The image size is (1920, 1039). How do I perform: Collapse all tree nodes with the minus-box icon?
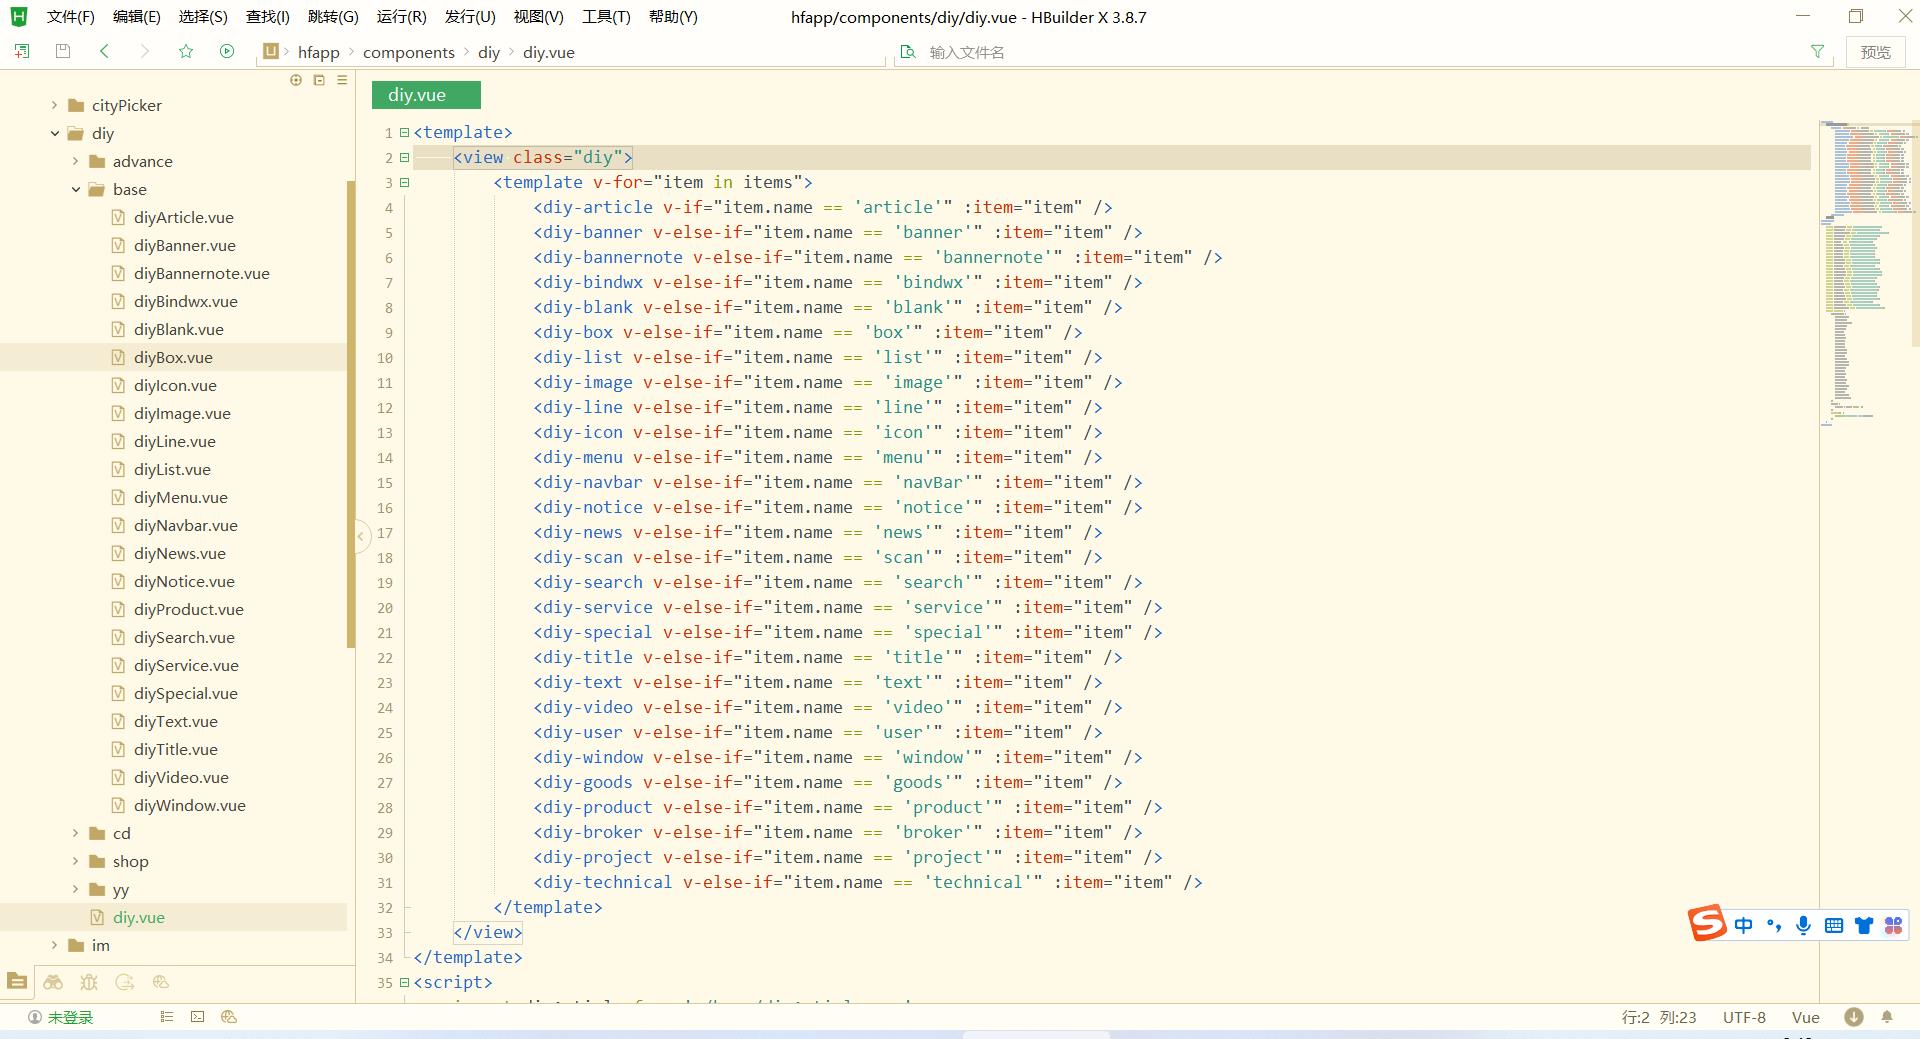click(x=319, y=80)
